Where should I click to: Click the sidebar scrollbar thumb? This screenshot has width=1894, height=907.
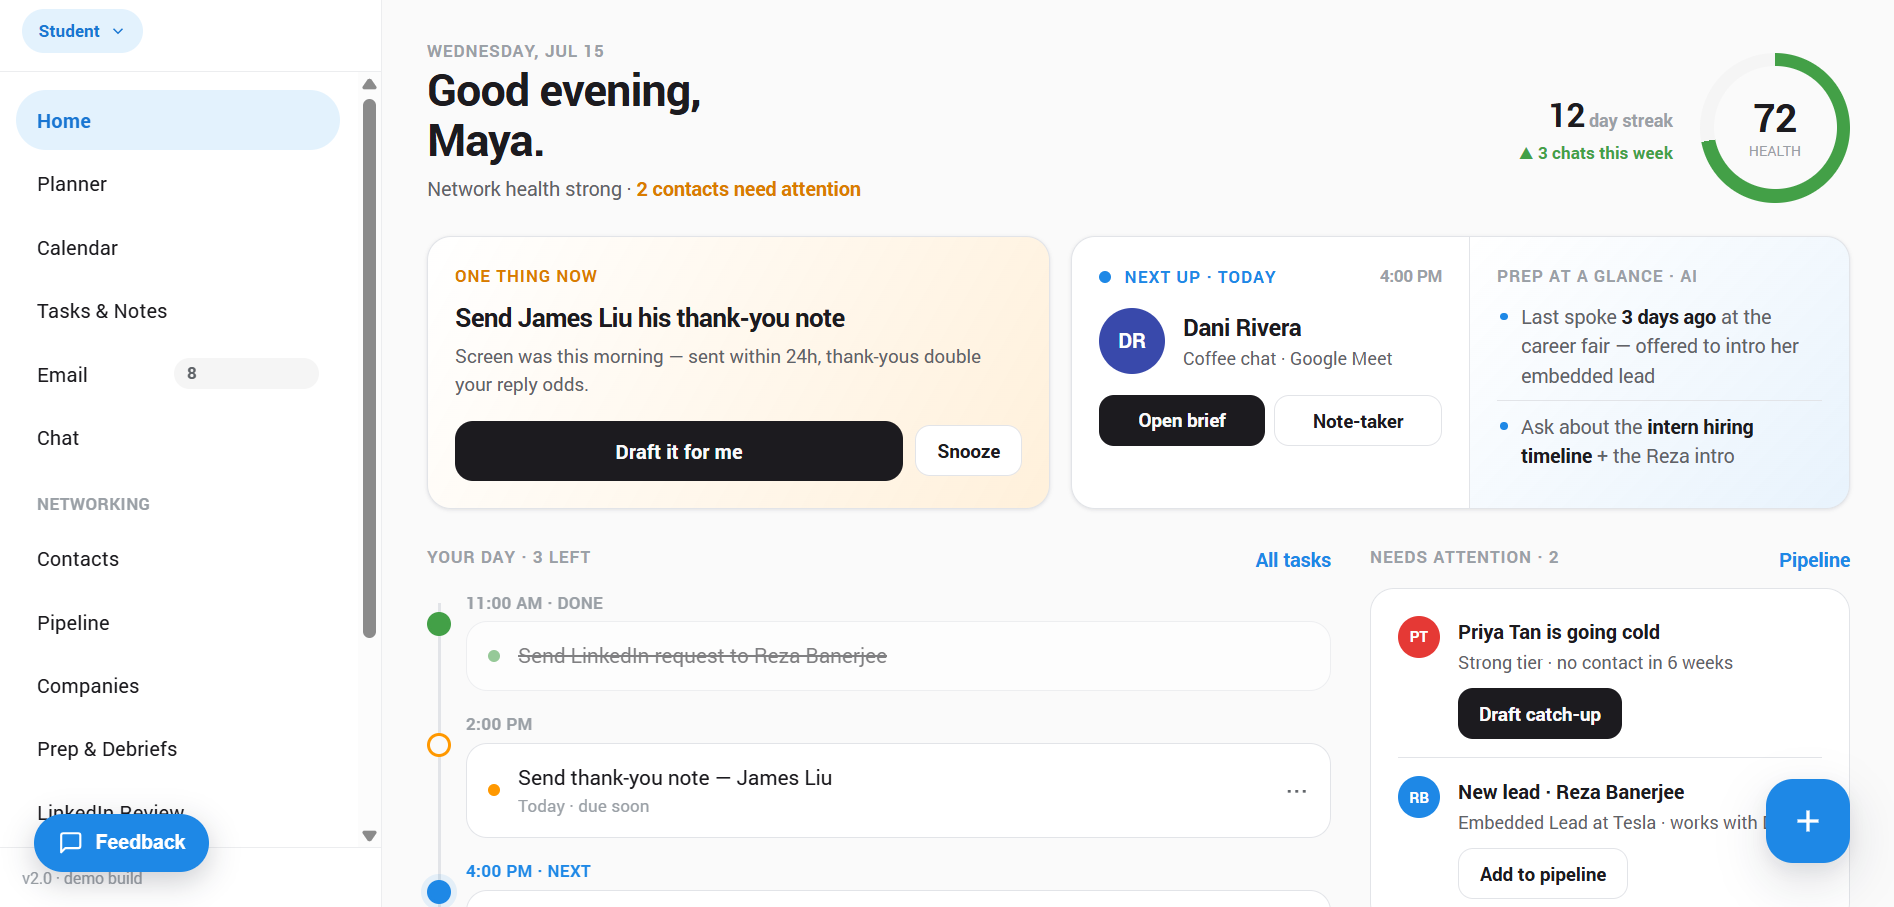[x=369, y=368]
